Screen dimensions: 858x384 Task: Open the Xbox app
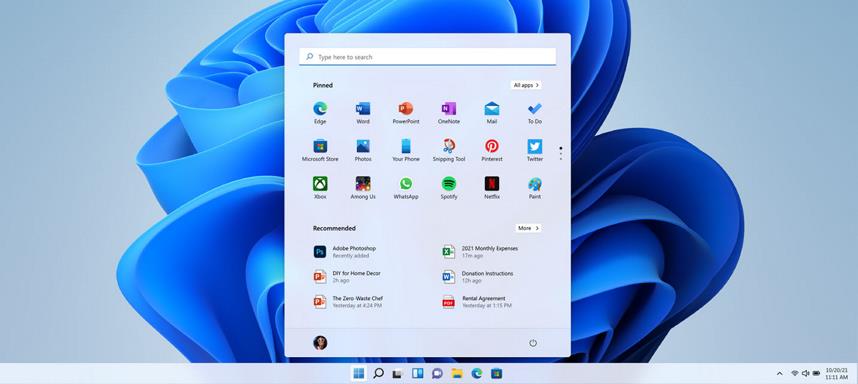pyautogui.click(x=320, y=188)
